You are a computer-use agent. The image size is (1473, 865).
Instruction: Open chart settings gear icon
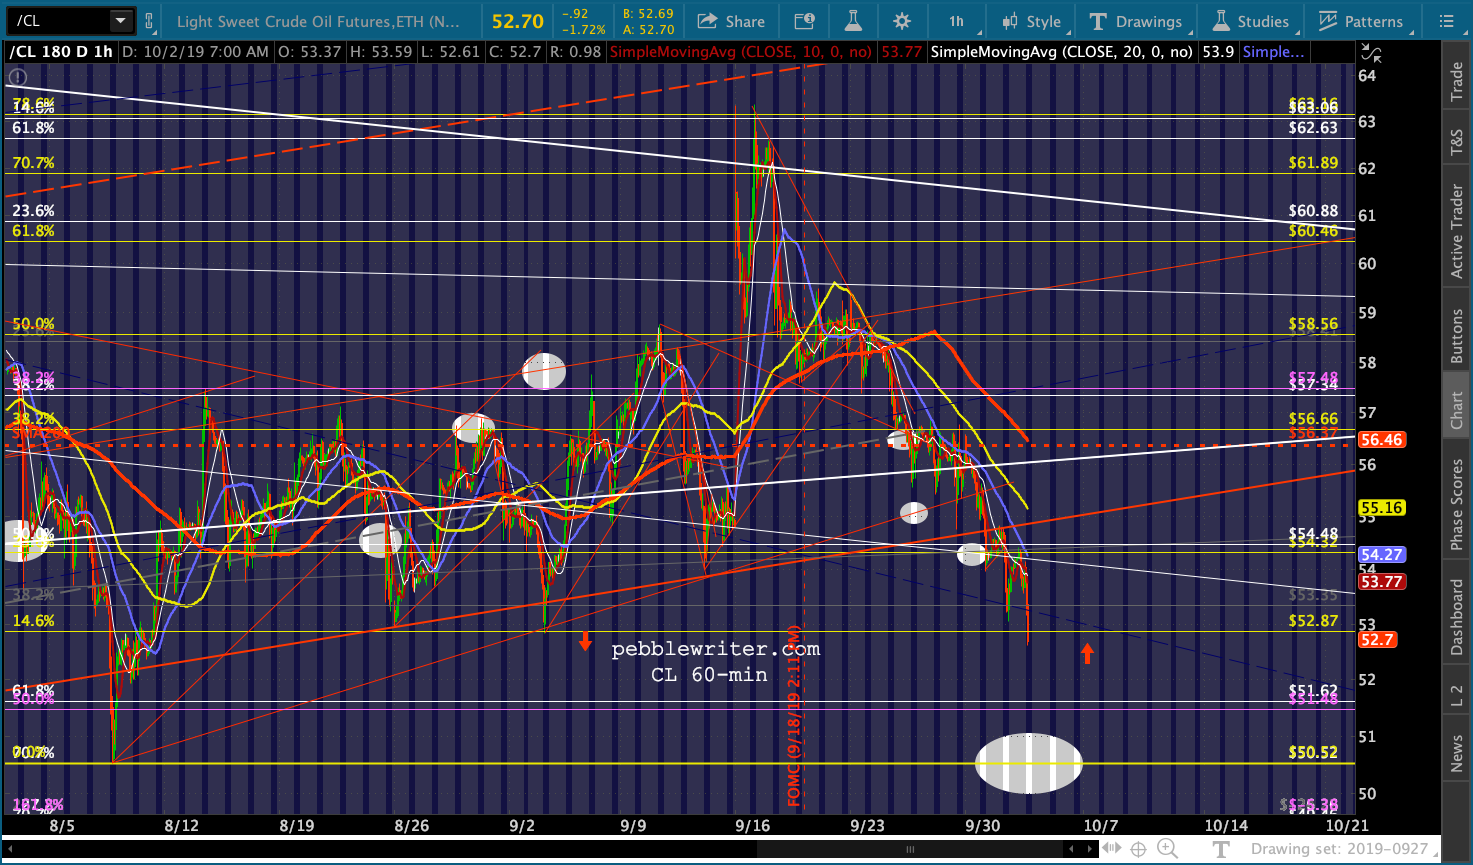tap(902, 21)
